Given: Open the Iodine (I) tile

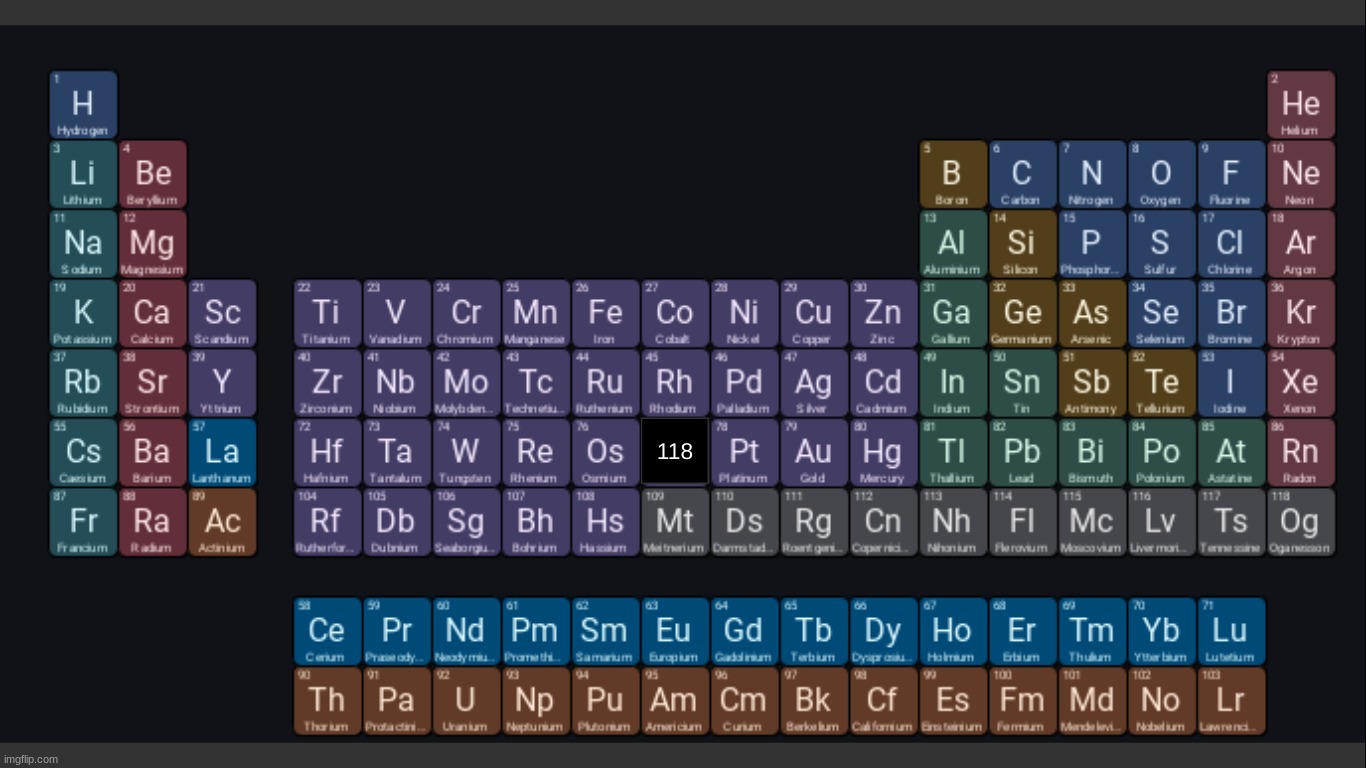Looking at the screenshot, I should 1231,382.
